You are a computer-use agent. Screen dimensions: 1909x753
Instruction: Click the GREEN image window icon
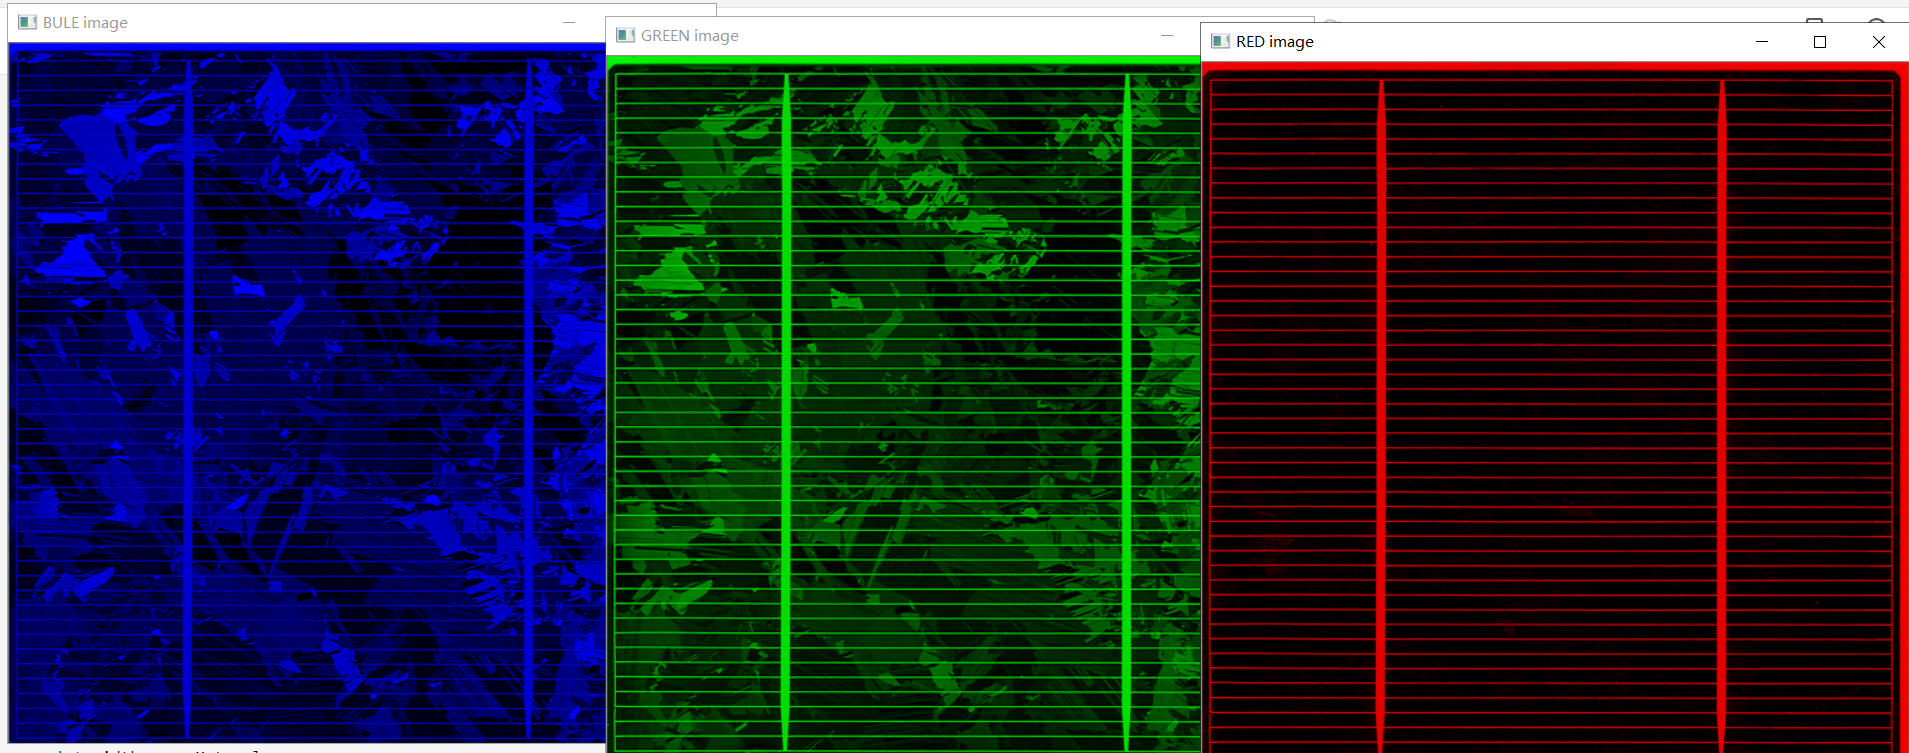pos(626,35)
